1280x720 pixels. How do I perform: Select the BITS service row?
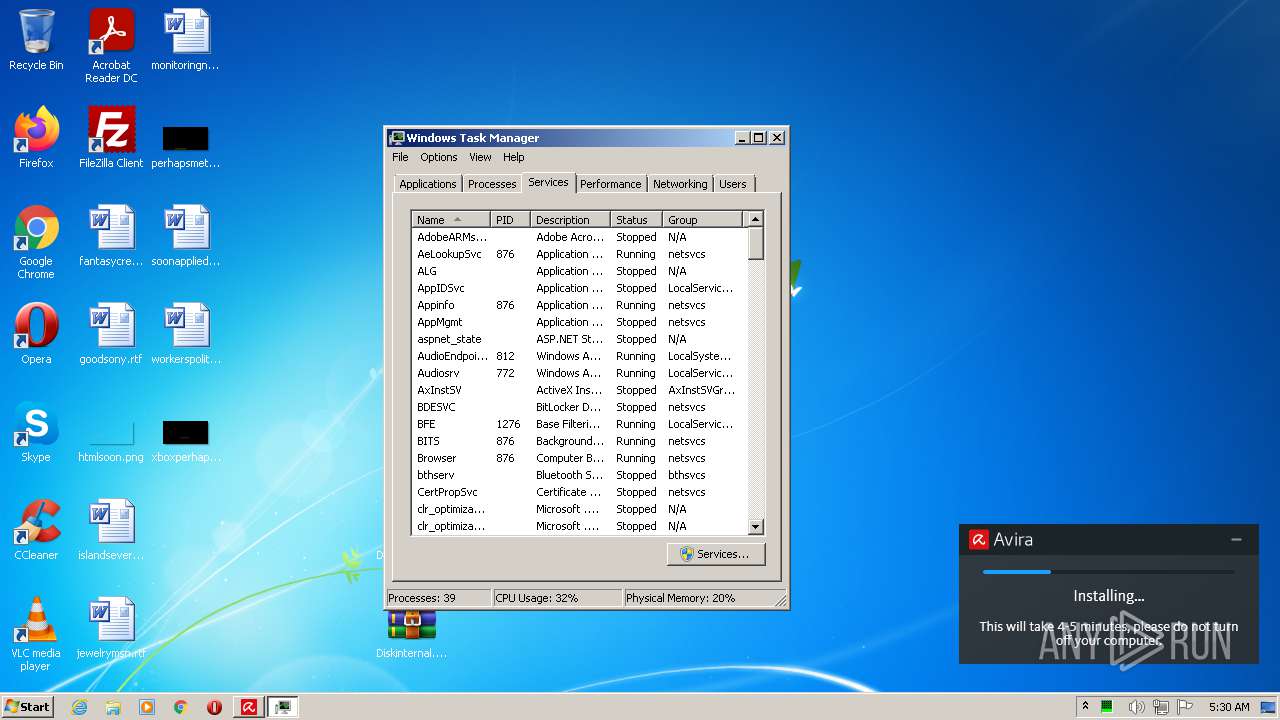point(579,441)
